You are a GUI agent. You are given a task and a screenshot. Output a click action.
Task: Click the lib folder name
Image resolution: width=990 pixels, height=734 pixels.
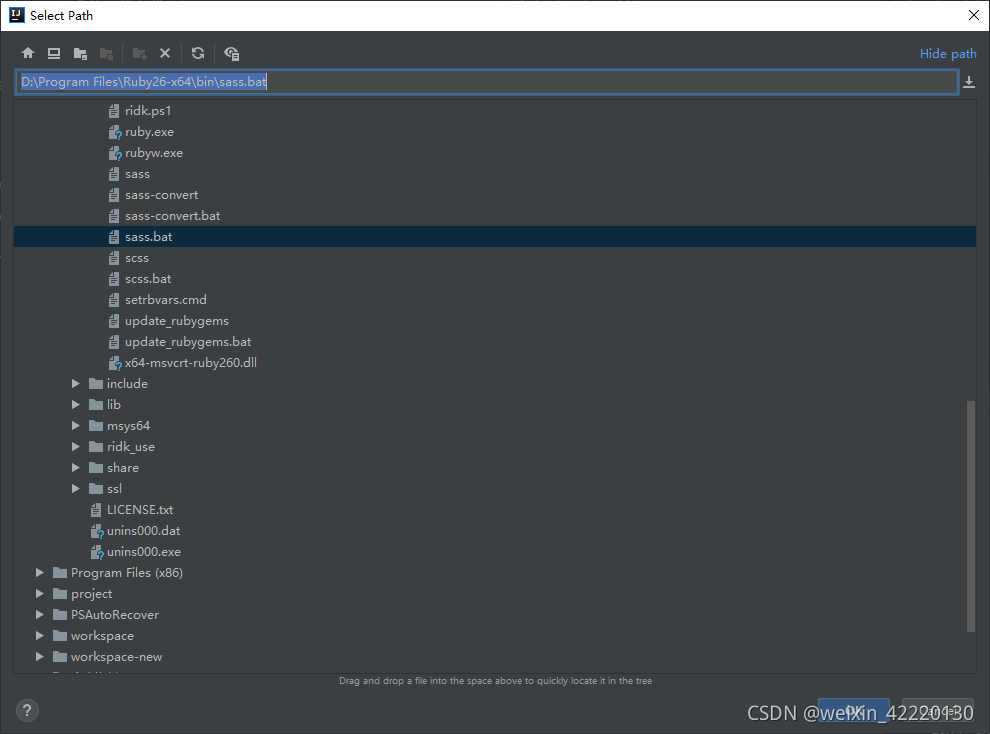(114, 405)
